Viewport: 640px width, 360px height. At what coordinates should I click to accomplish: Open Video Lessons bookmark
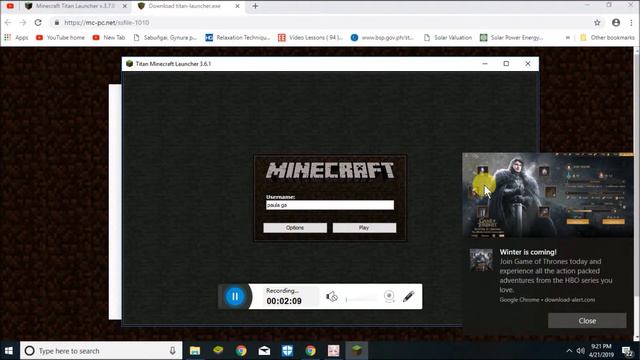click(x=311, y=38)
